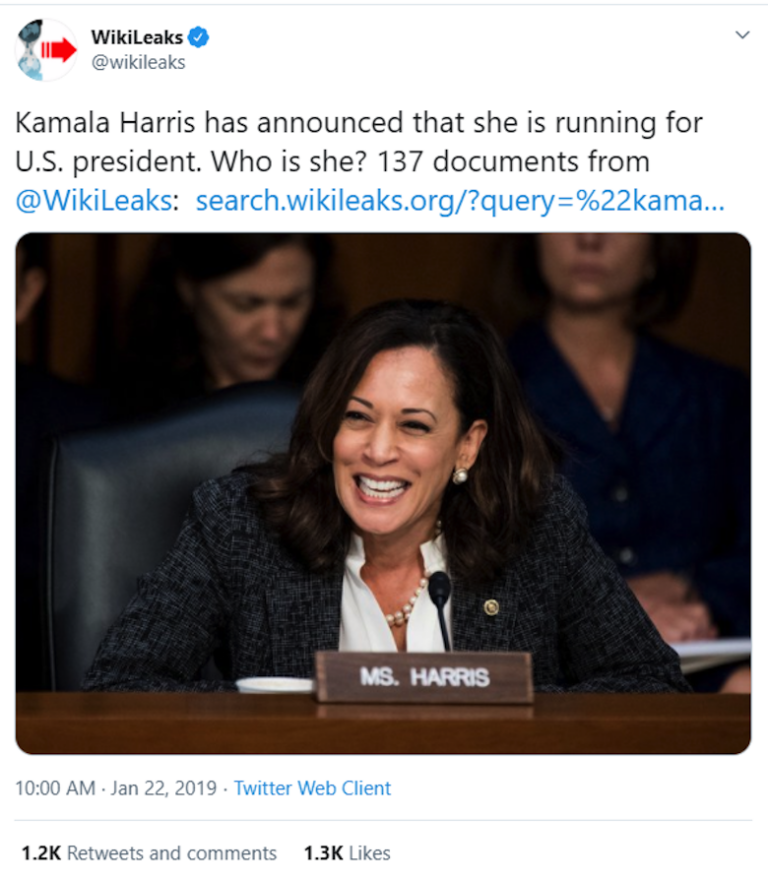Select the WikiLeaks display name
The width and height of the screenshot is (768, 882).
(138, 36)
